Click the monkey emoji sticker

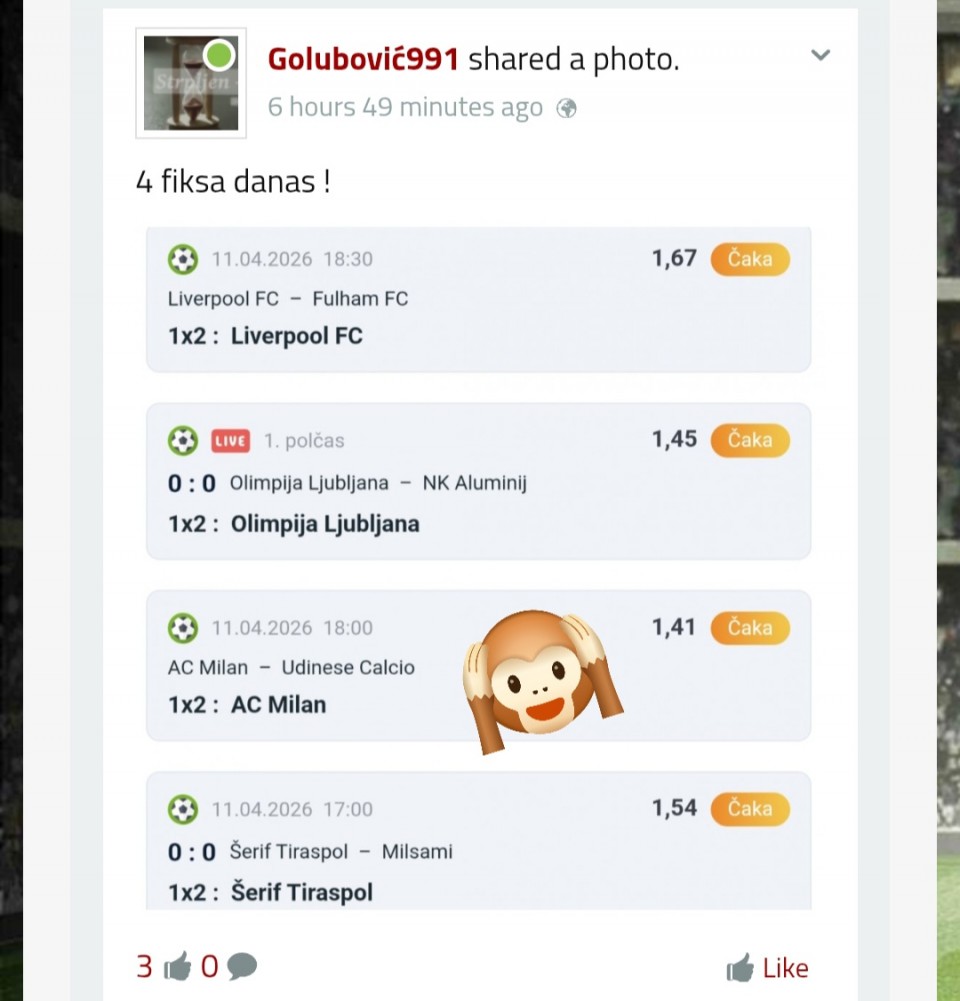(543, 681)
